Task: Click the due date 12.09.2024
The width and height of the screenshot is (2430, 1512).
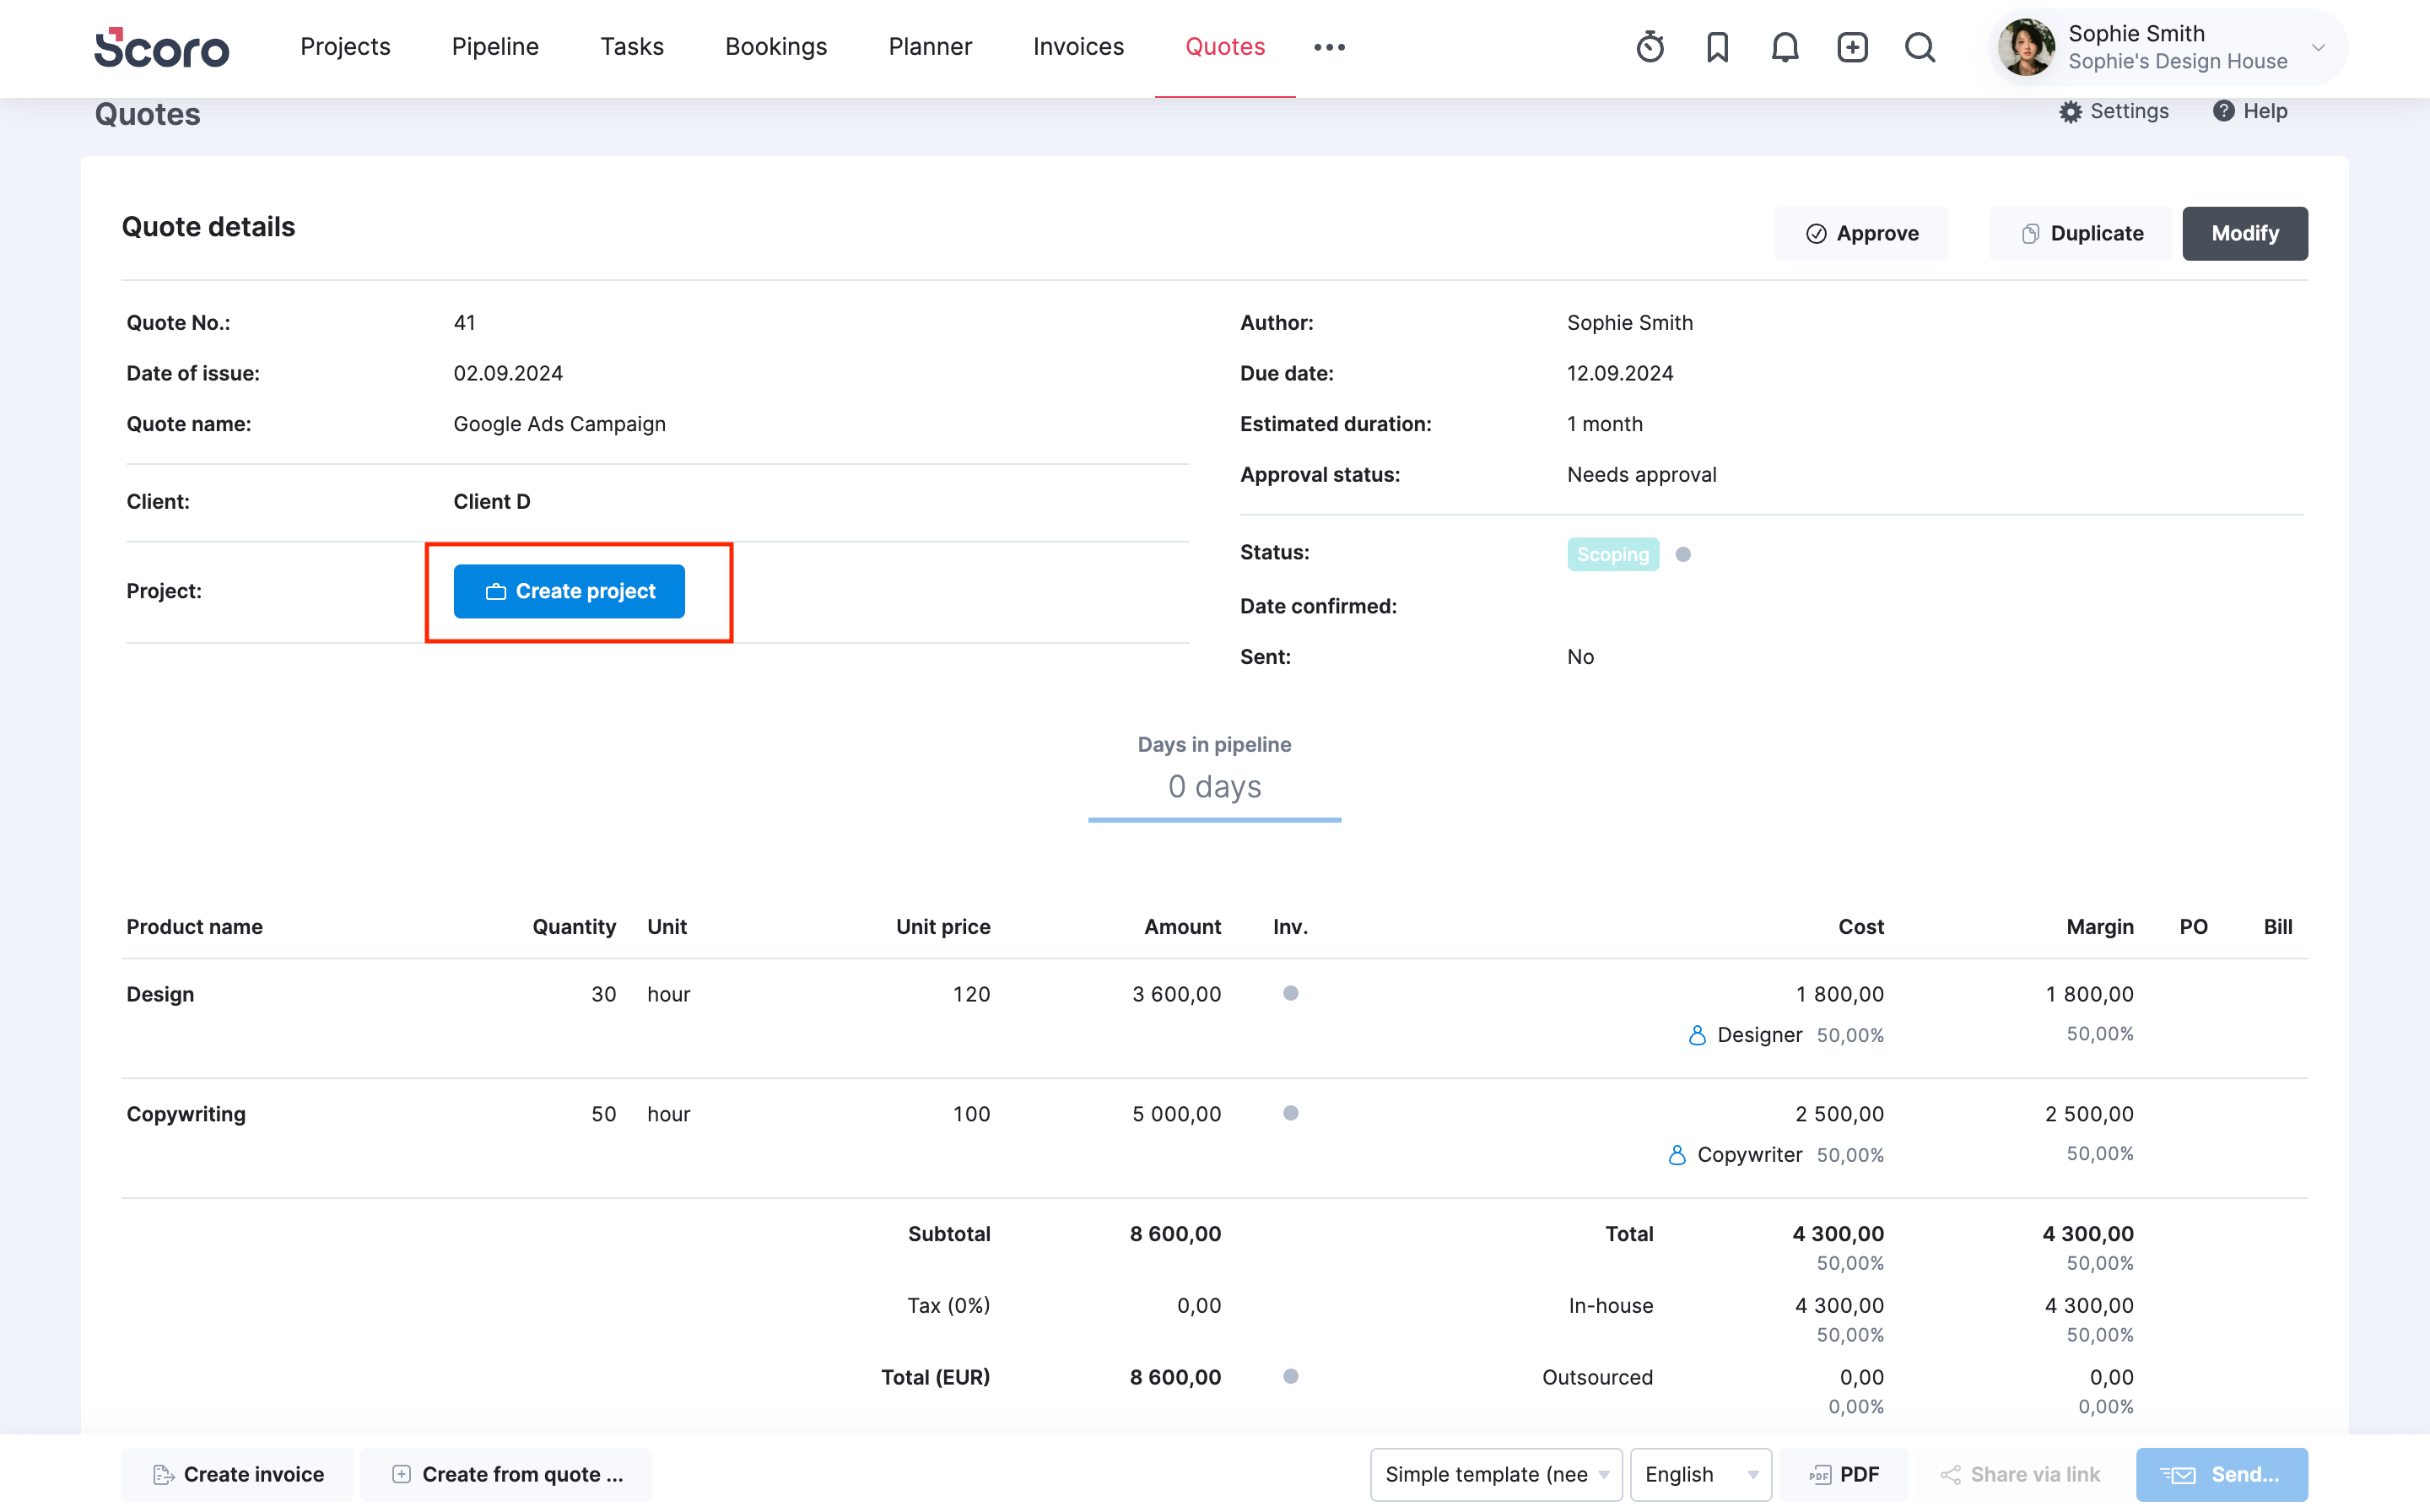Action: (x=1620, y=373)
